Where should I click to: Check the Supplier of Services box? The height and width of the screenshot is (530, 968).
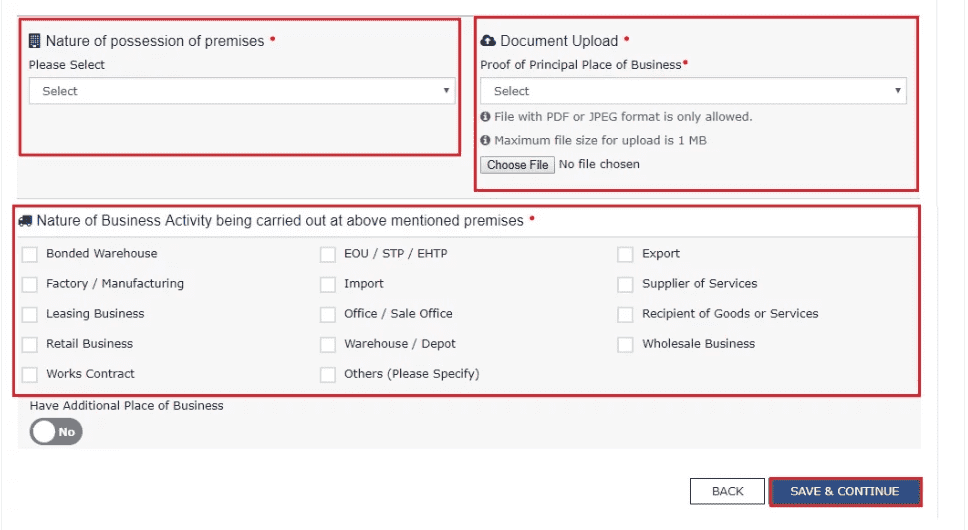coord(625,284)
